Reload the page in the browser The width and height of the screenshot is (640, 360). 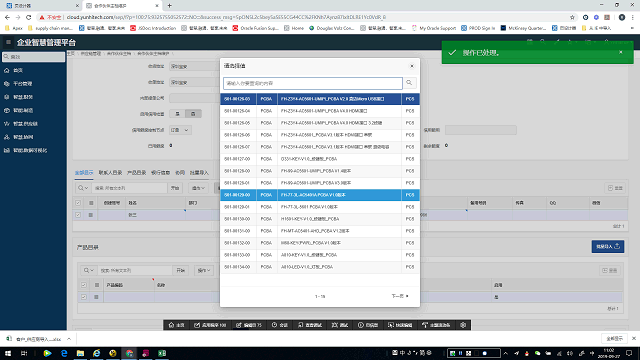click(29, 17)
